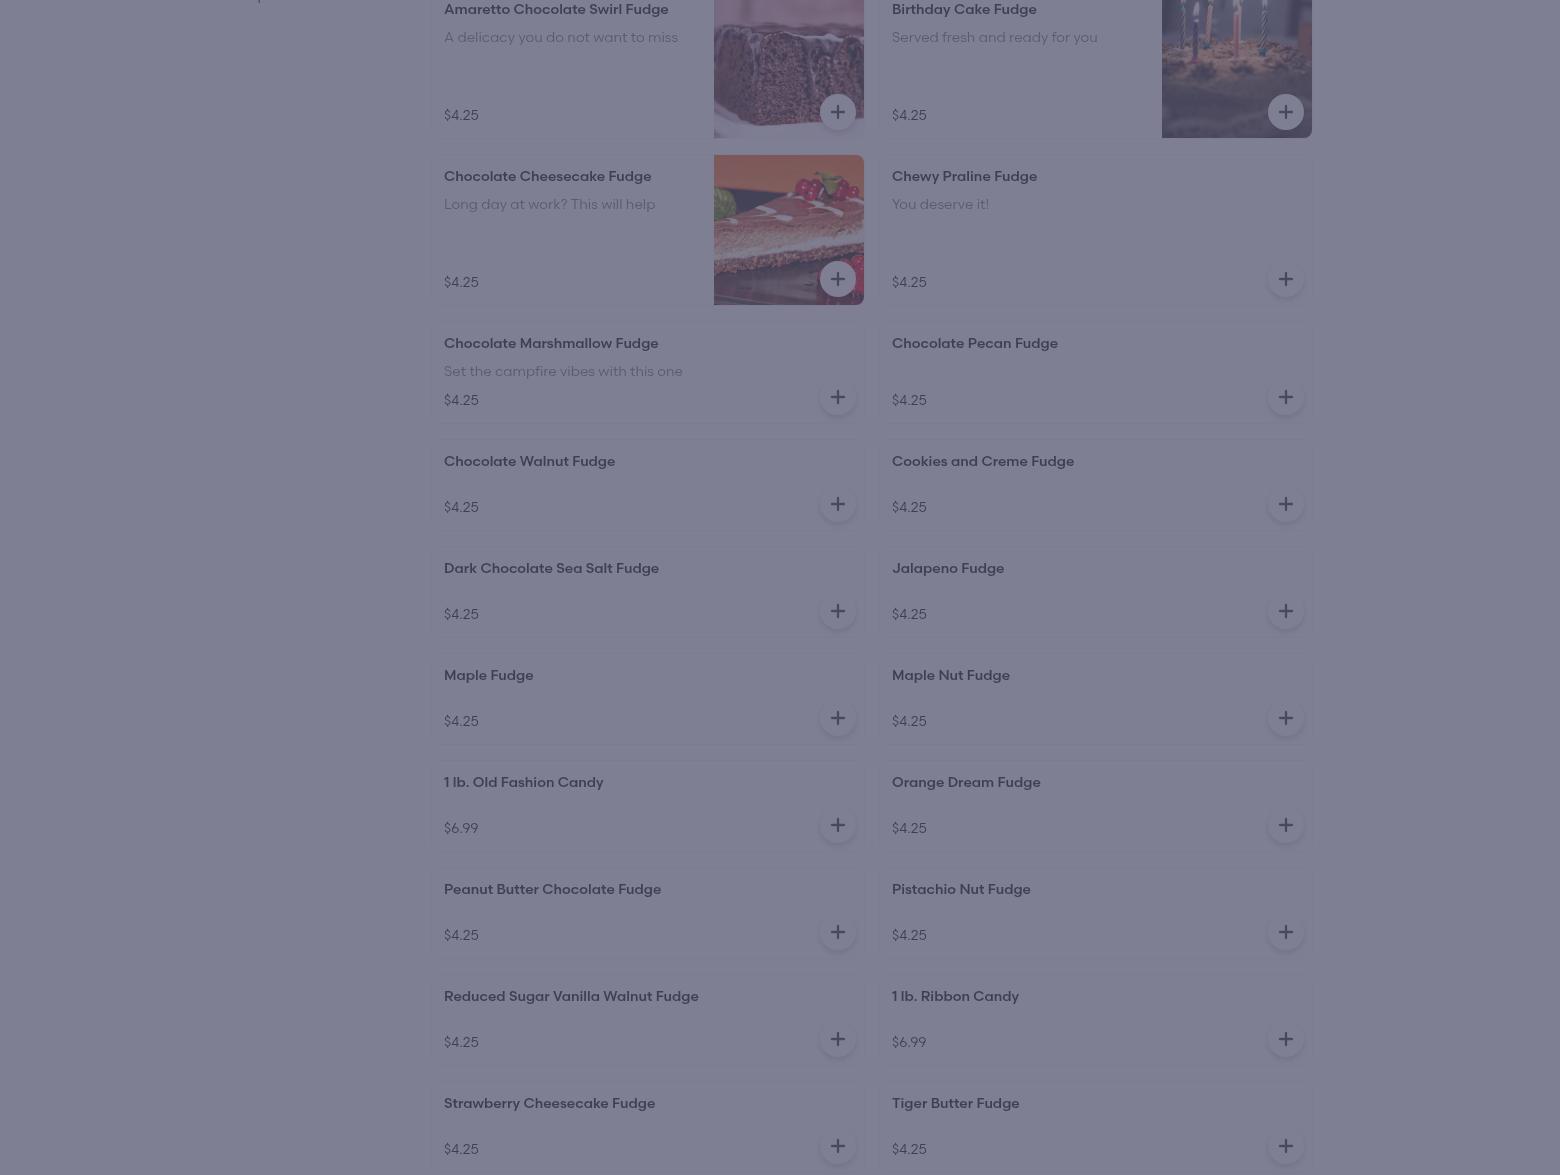
Task: Add 1 lb. Old Fashion Candy plus icon
Action: (x=838, y=825)
